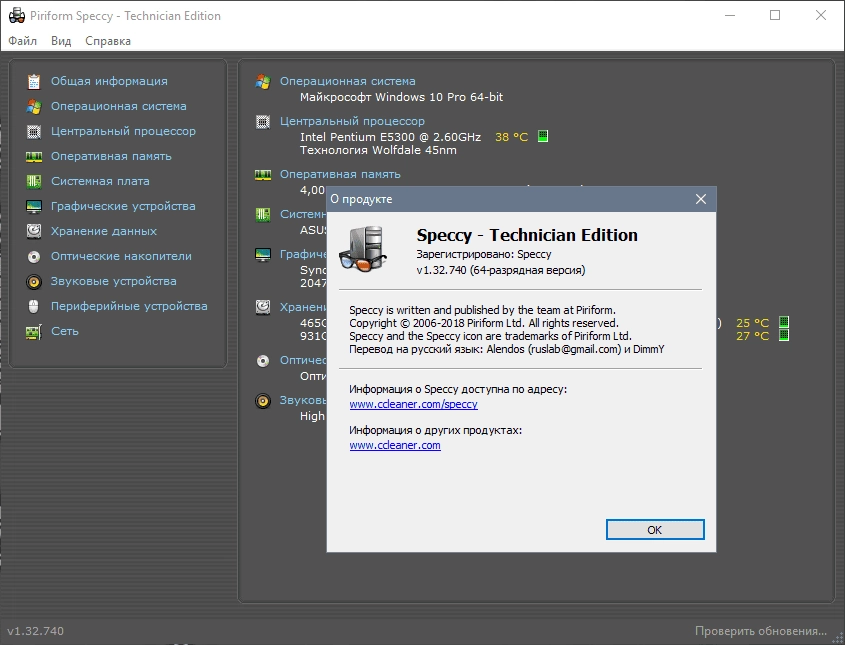This screenshot has height=645, width=845.
Task: Click the green CPU temperature indicator icon
Action: pos(543,136)
